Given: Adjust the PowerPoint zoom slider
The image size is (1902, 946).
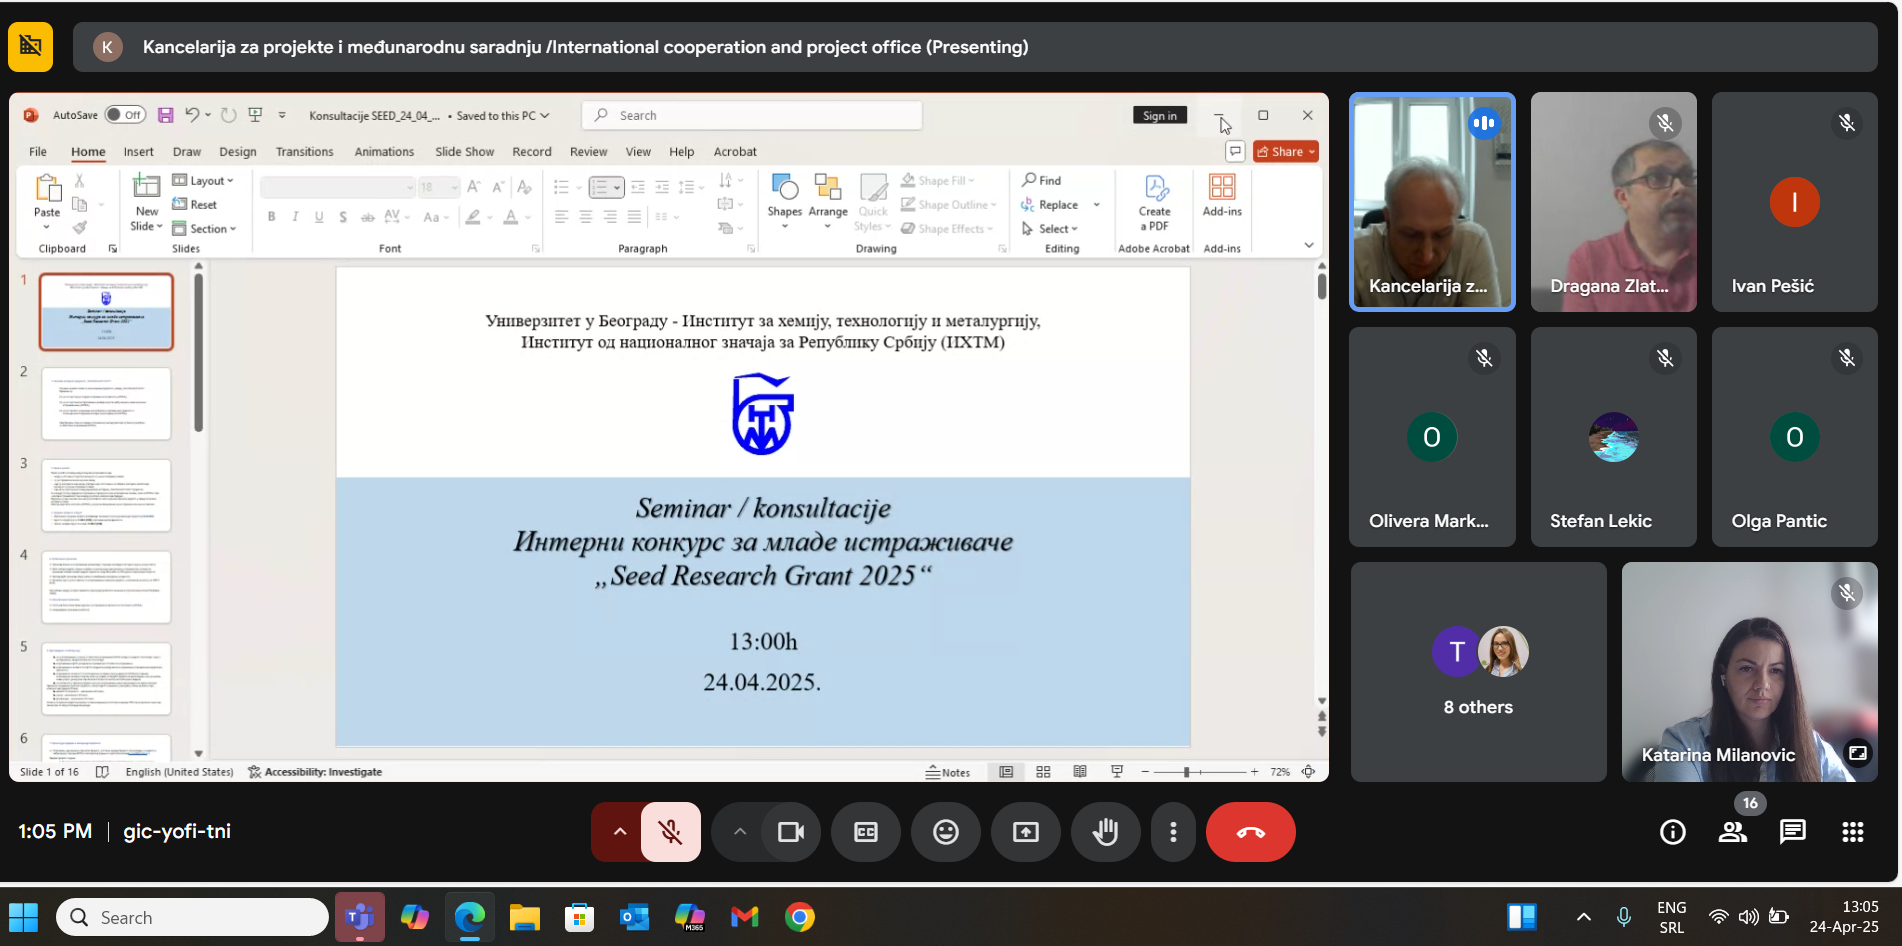Looking at the screenshot, I should (1186, 772).
